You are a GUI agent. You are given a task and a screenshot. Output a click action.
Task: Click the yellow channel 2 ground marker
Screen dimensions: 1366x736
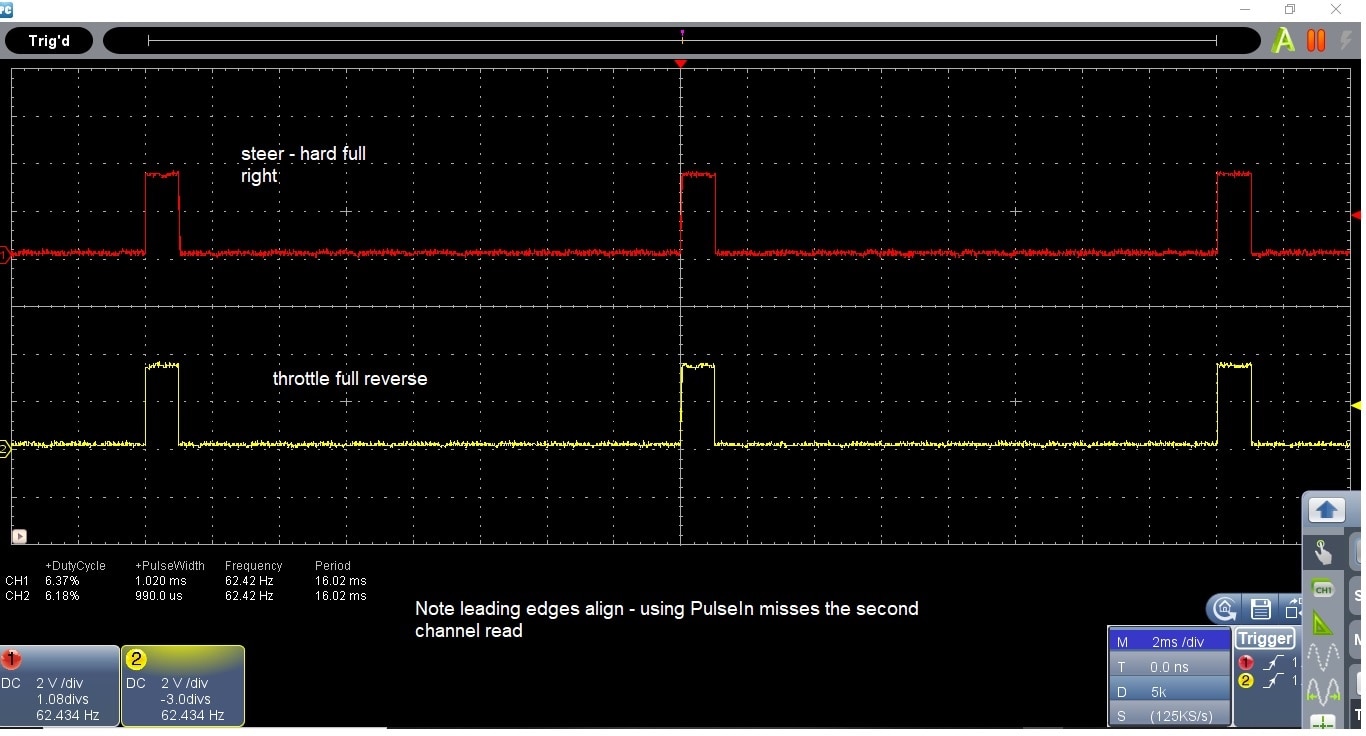[4, 449]
